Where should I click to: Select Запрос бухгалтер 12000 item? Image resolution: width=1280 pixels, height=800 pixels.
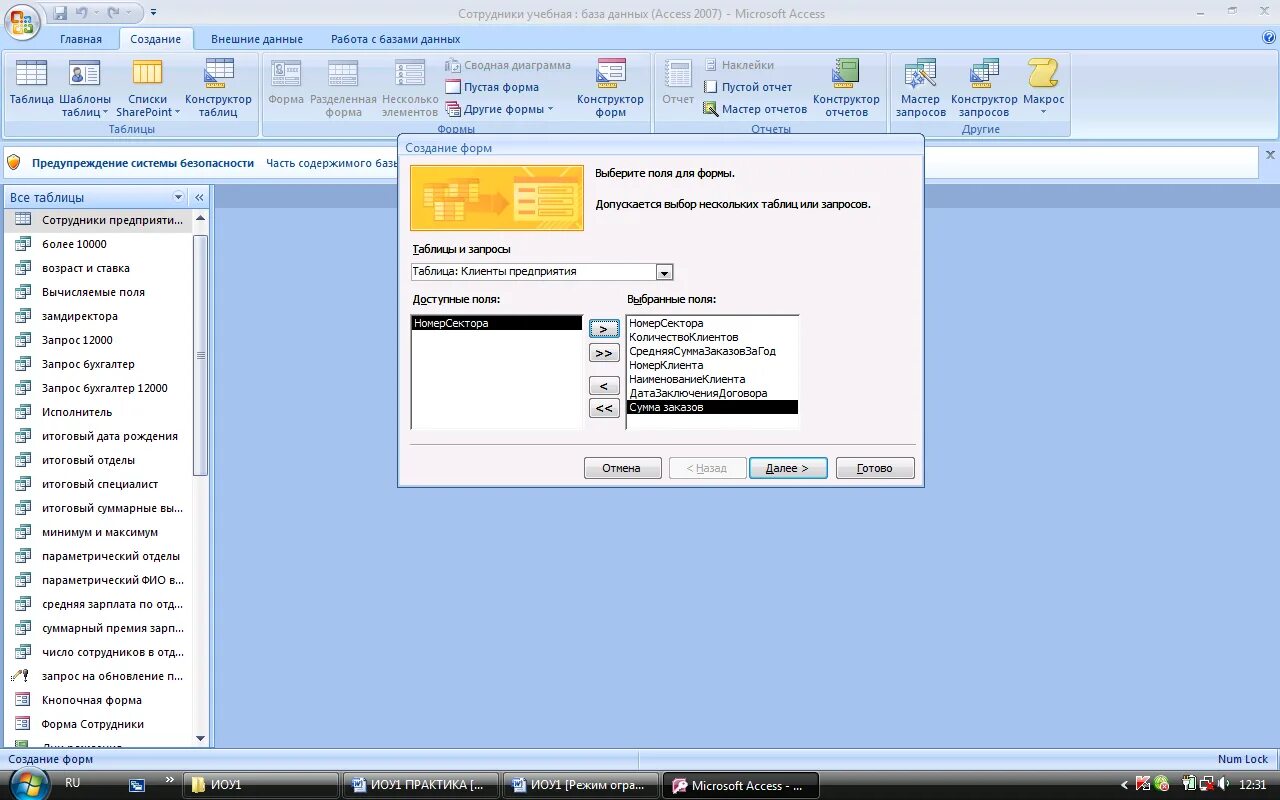(98, 388)
